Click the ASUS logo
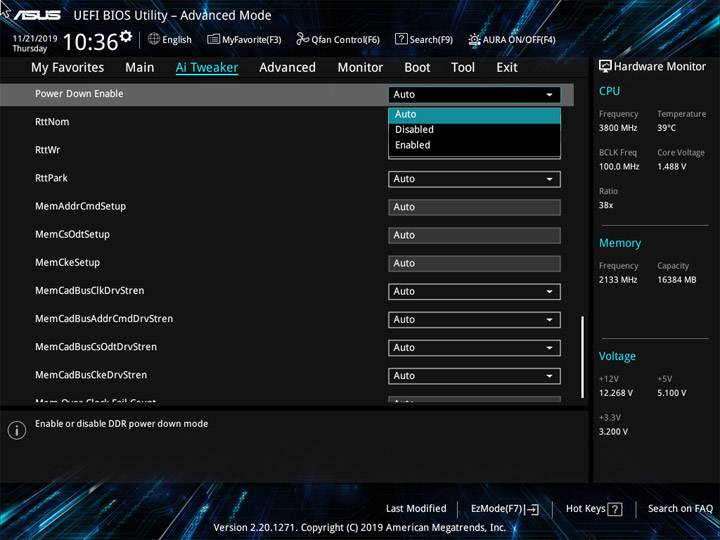Viewport: 720px width, 540px height. 37,16
